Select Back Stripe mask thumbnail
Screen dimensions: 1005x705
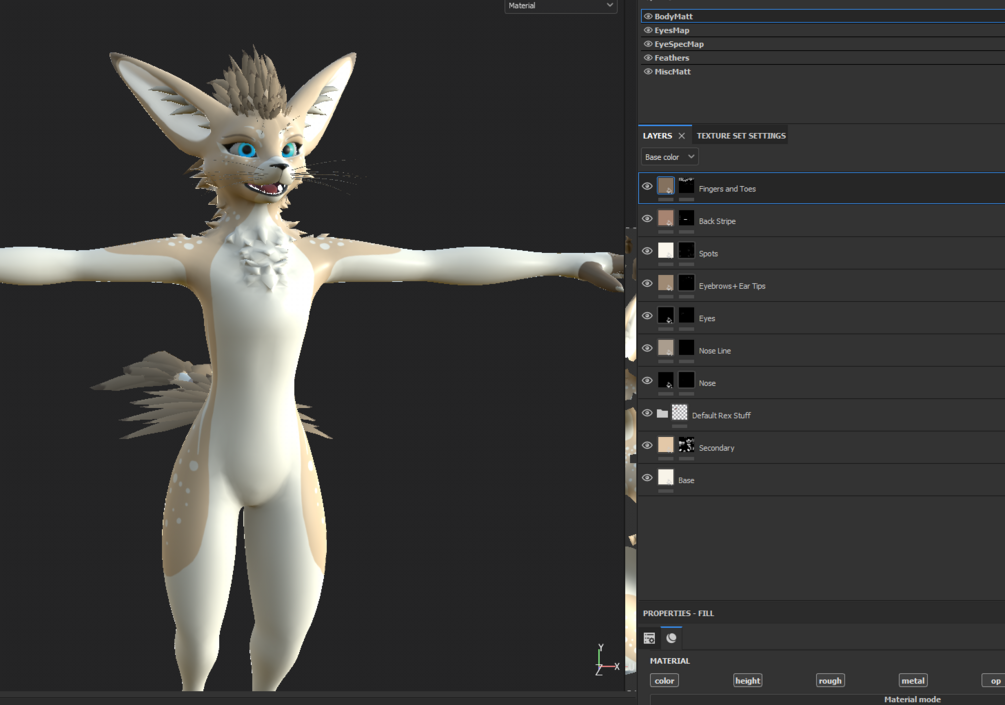tap(686, 219)
